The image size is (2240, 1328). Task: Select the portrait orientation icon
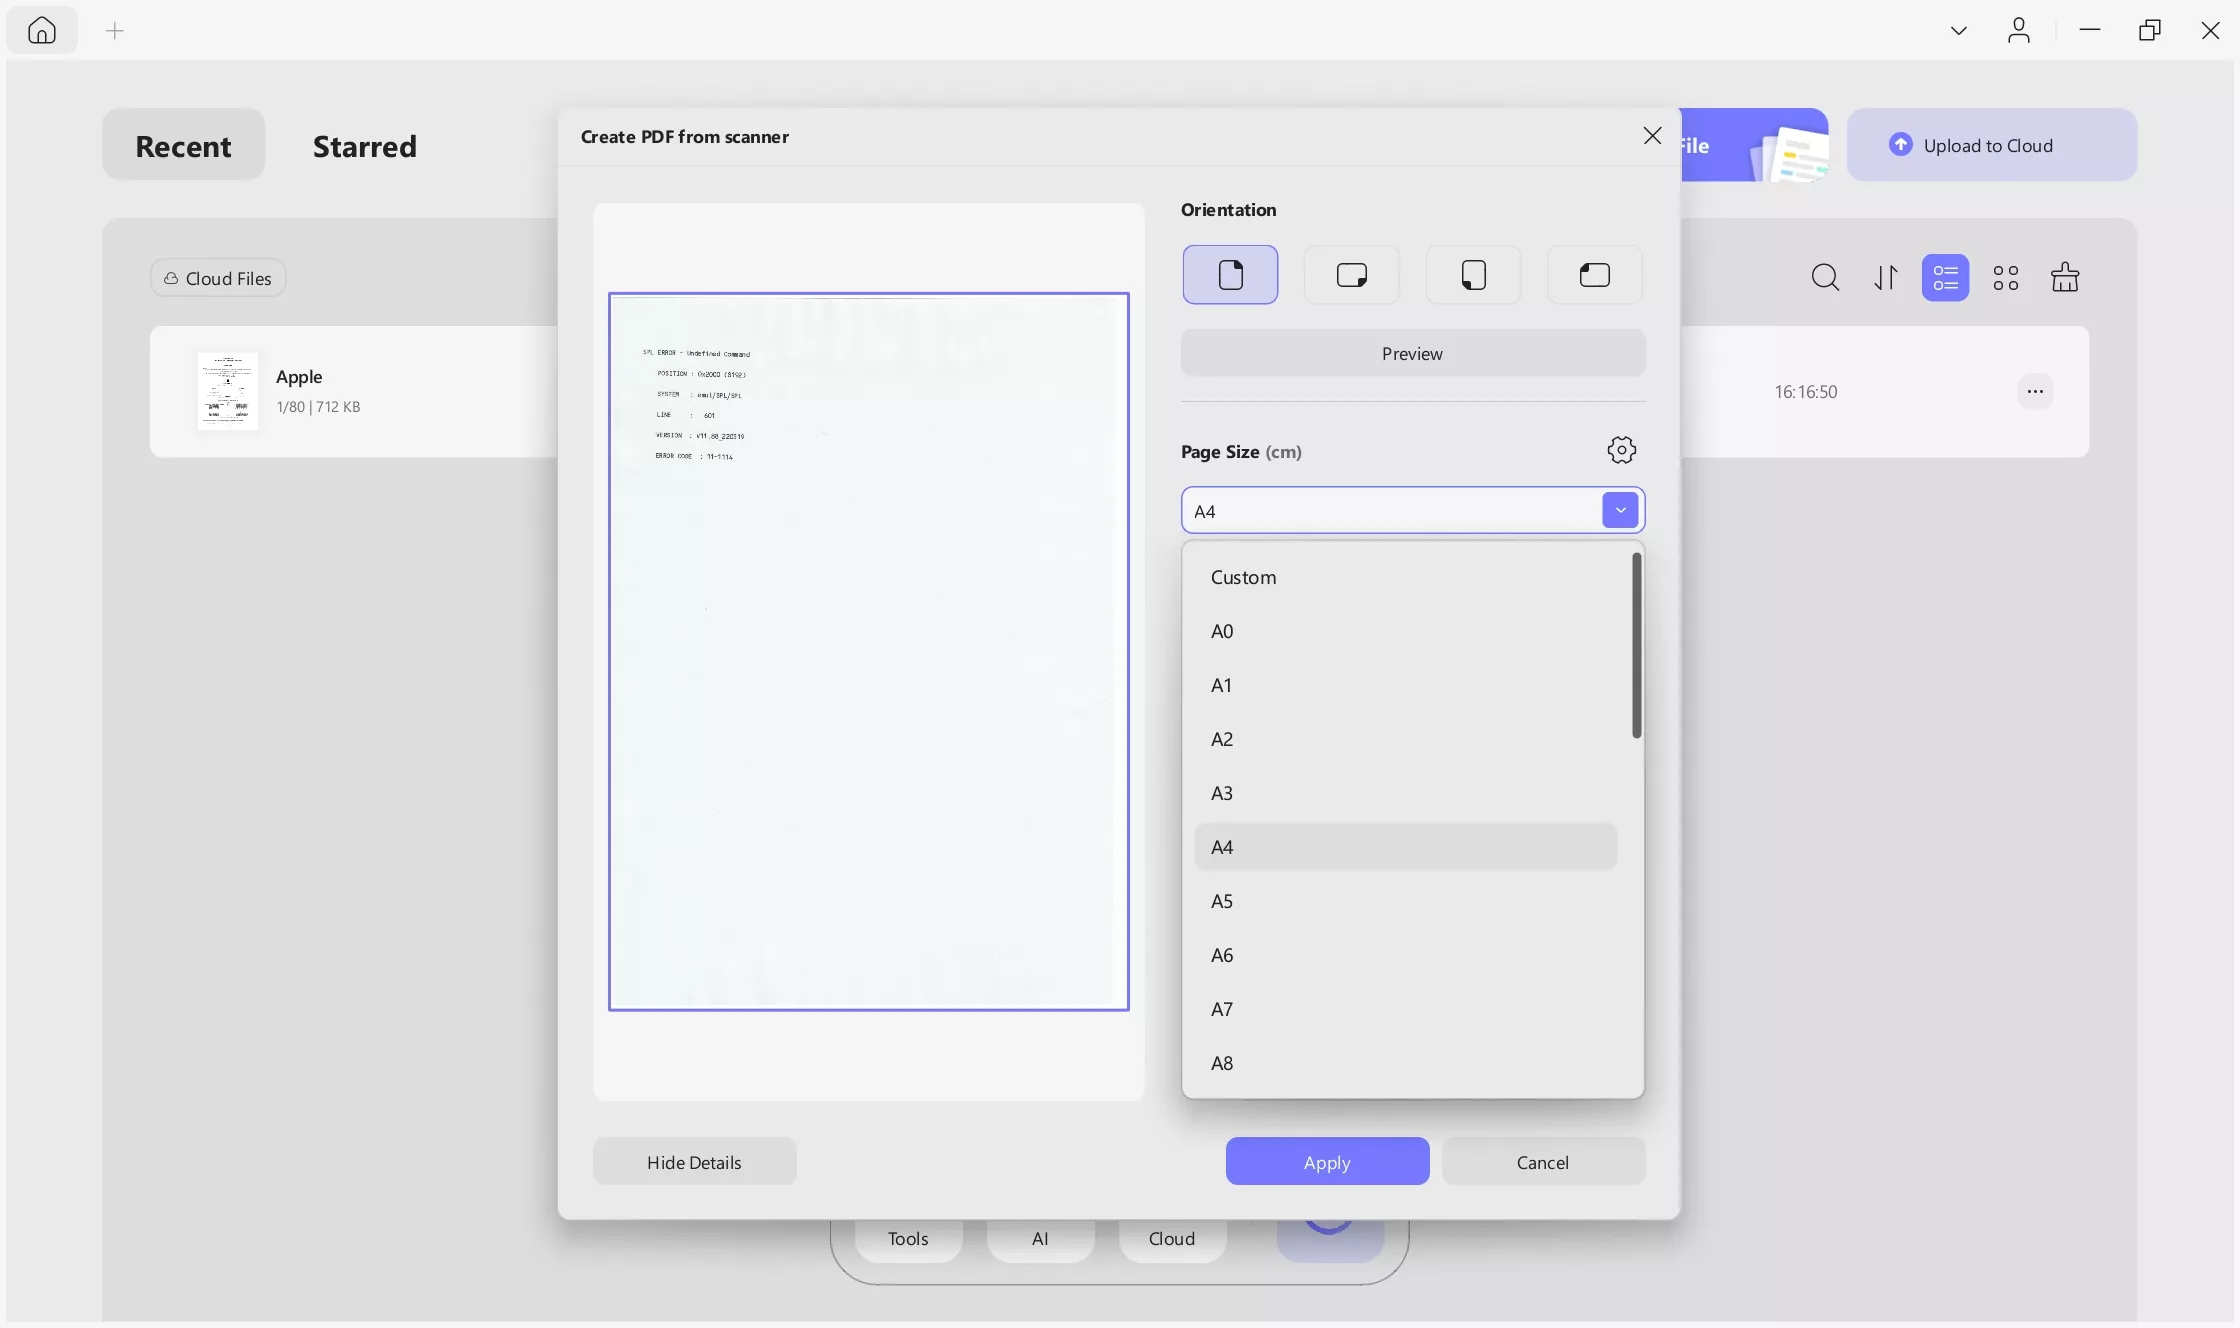tap(1230, 275)
